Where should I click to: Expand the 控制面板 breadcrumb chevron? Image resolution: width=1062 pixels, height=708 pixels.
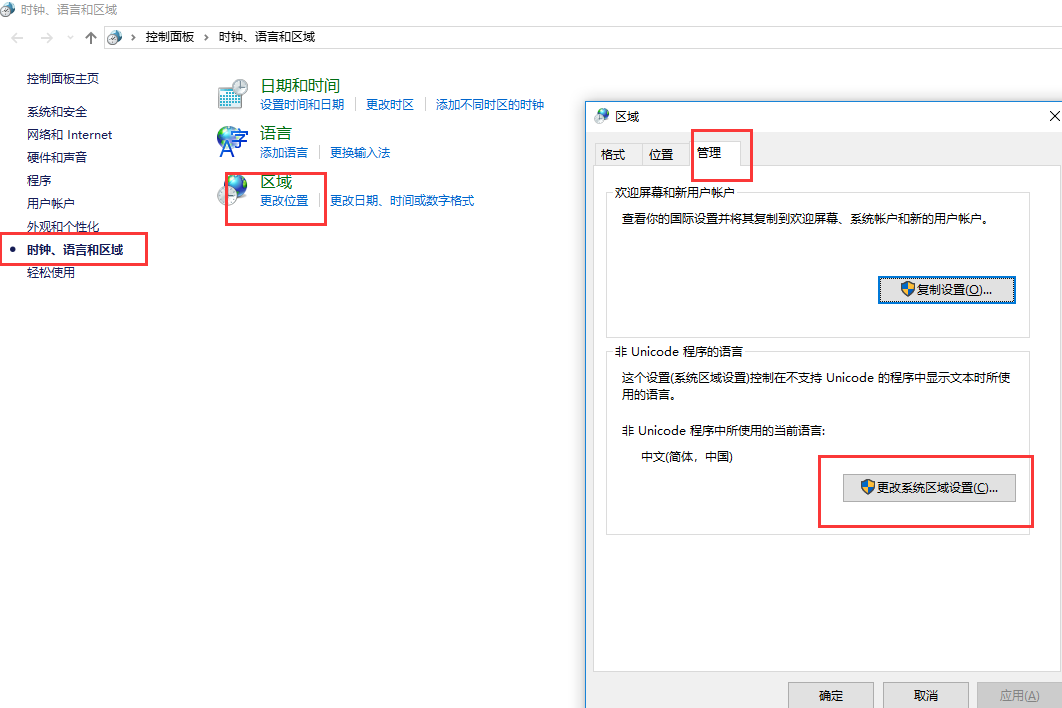click(x=206, y=37)
